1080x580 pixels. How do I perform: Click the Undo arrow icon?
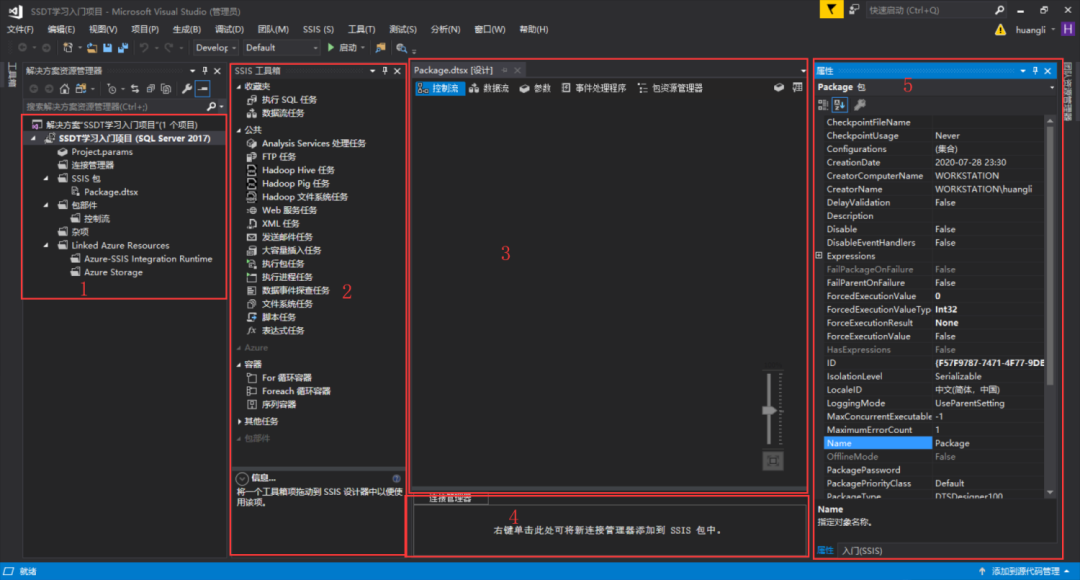coord(144,48)
